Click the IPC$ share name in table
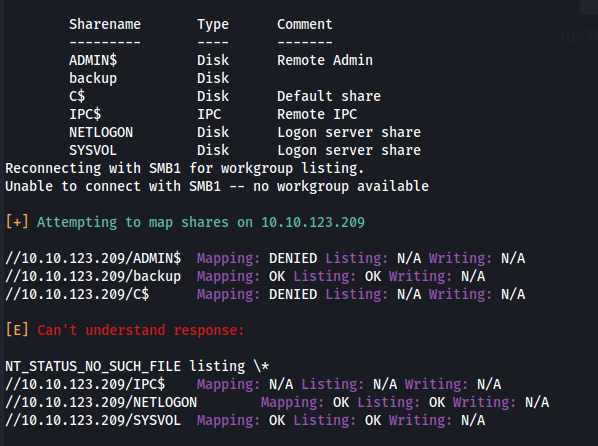 pos(85,114)
